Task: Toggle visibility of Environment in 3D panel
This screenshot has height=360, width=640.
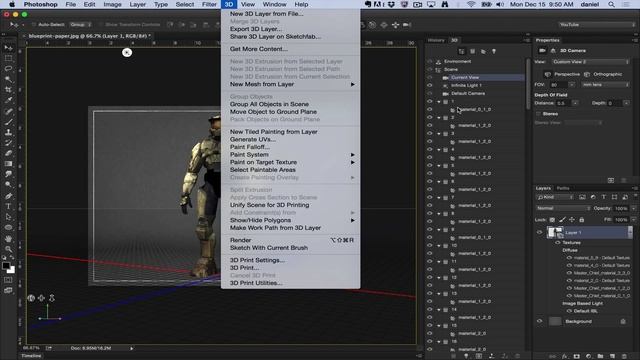Action: 429,61
